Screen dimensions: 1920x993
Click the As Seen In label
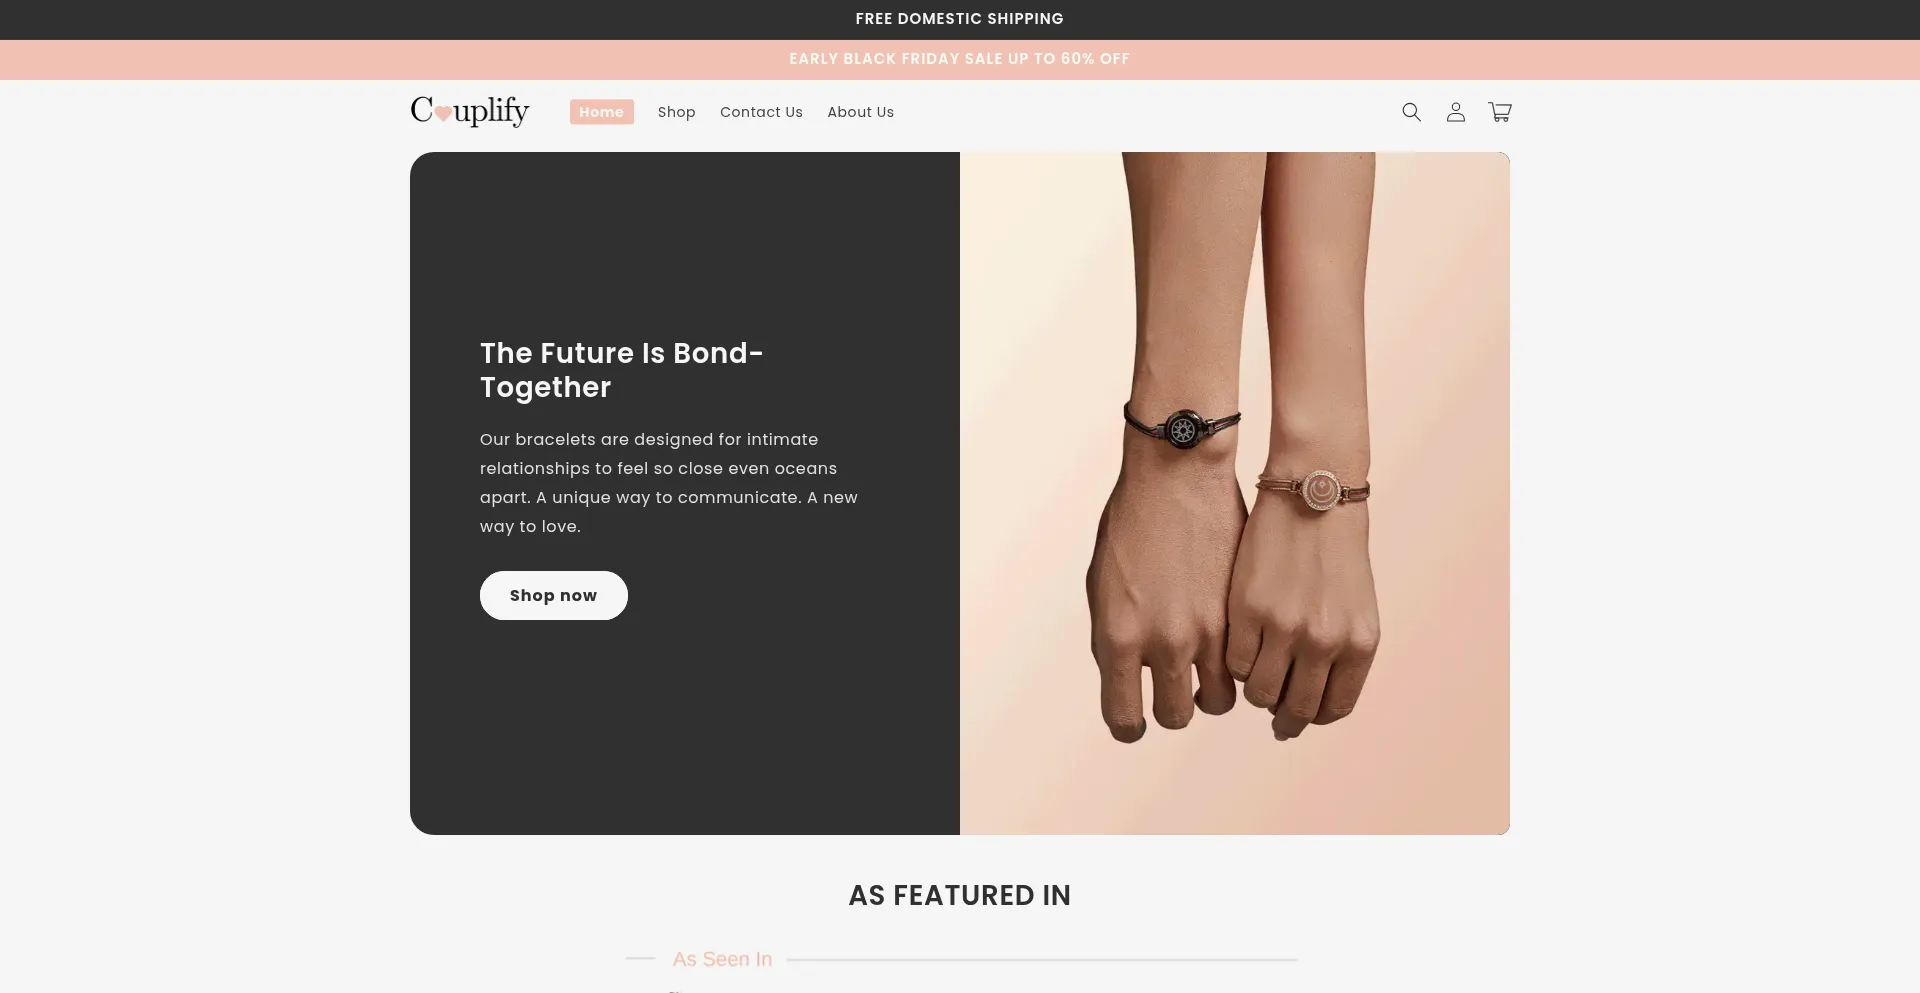(x=722, y=959)
